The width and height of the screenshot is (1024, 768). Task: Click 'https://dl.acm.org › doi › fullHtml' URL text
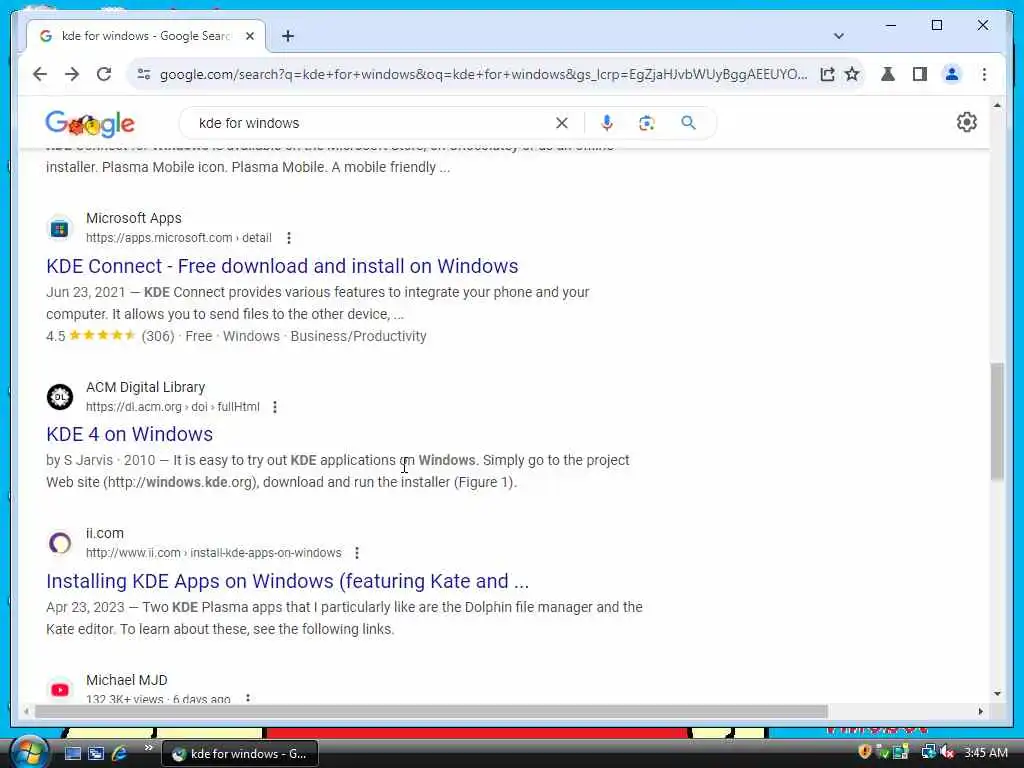(x=173, y=407)
